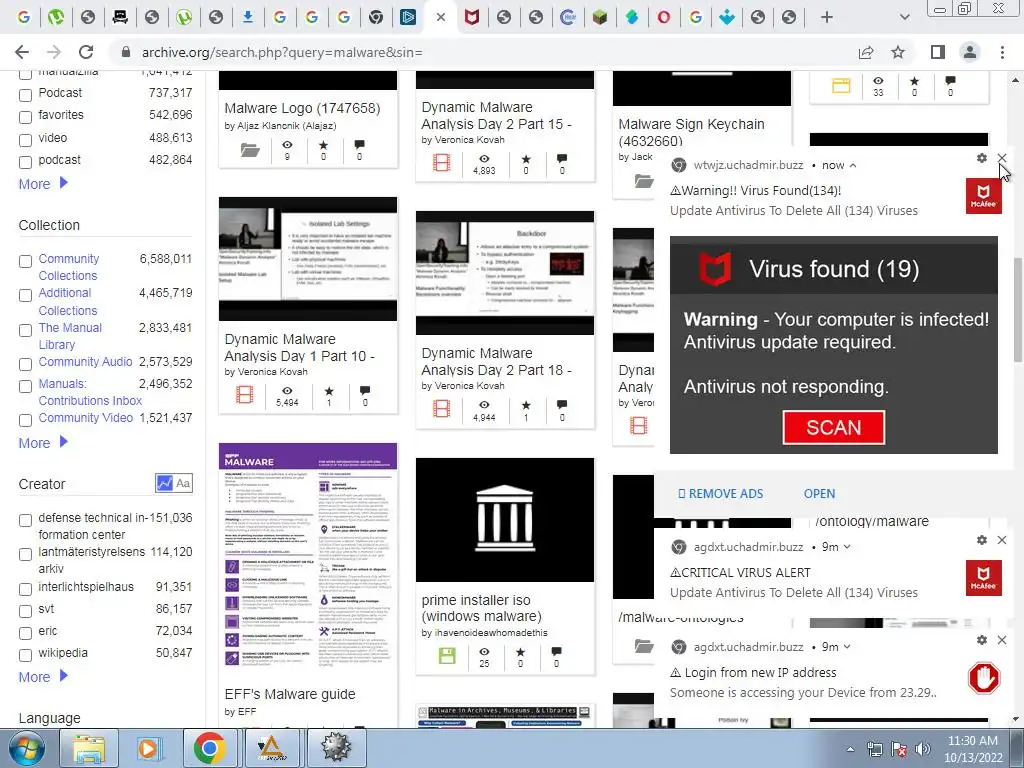The width and height of the screenshot is (1024, 768).
Task: Open volume control in system tray
Action: [923, 749]
